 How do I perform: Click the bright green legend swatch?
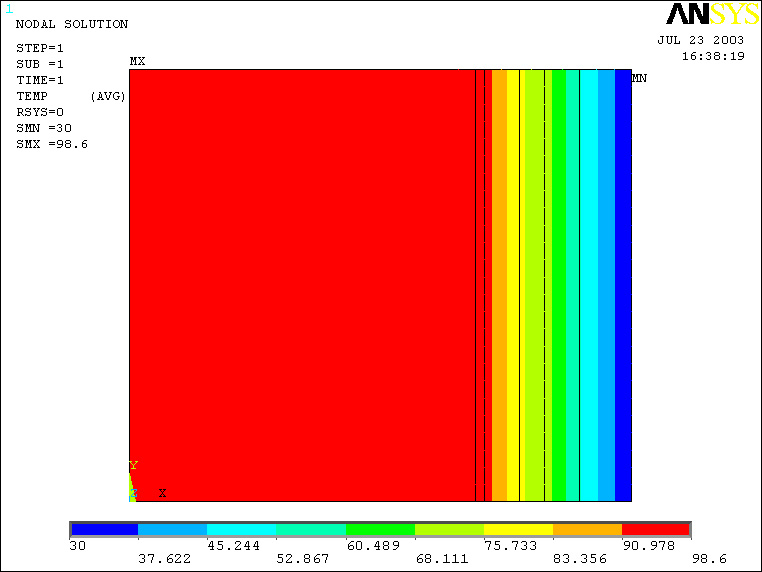(381, 529)
